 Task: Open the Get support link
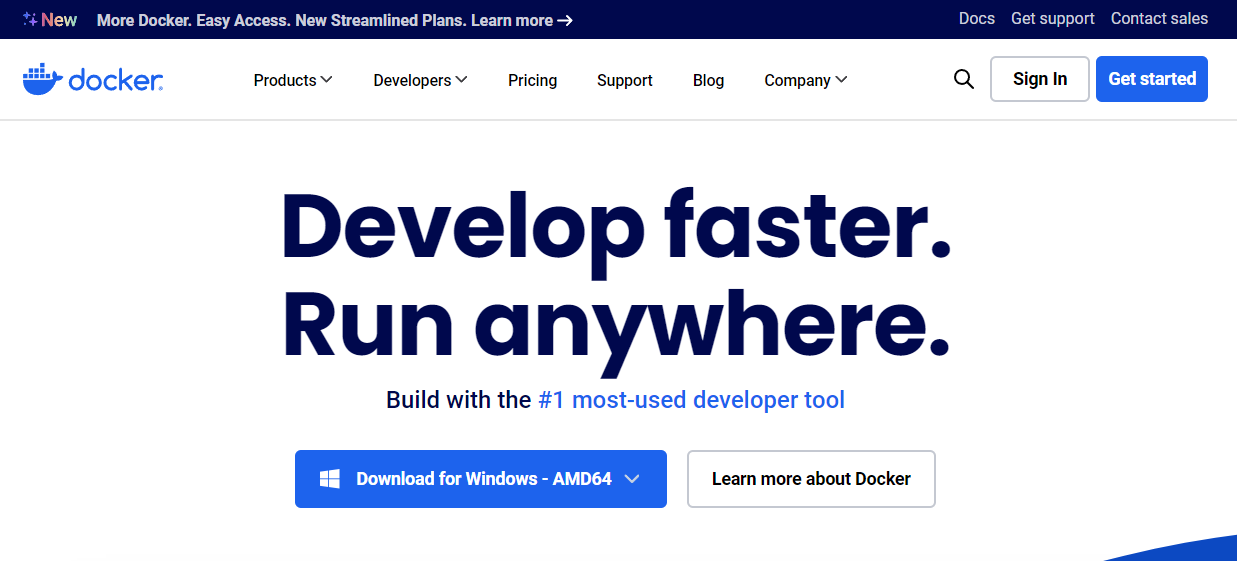1053,19
